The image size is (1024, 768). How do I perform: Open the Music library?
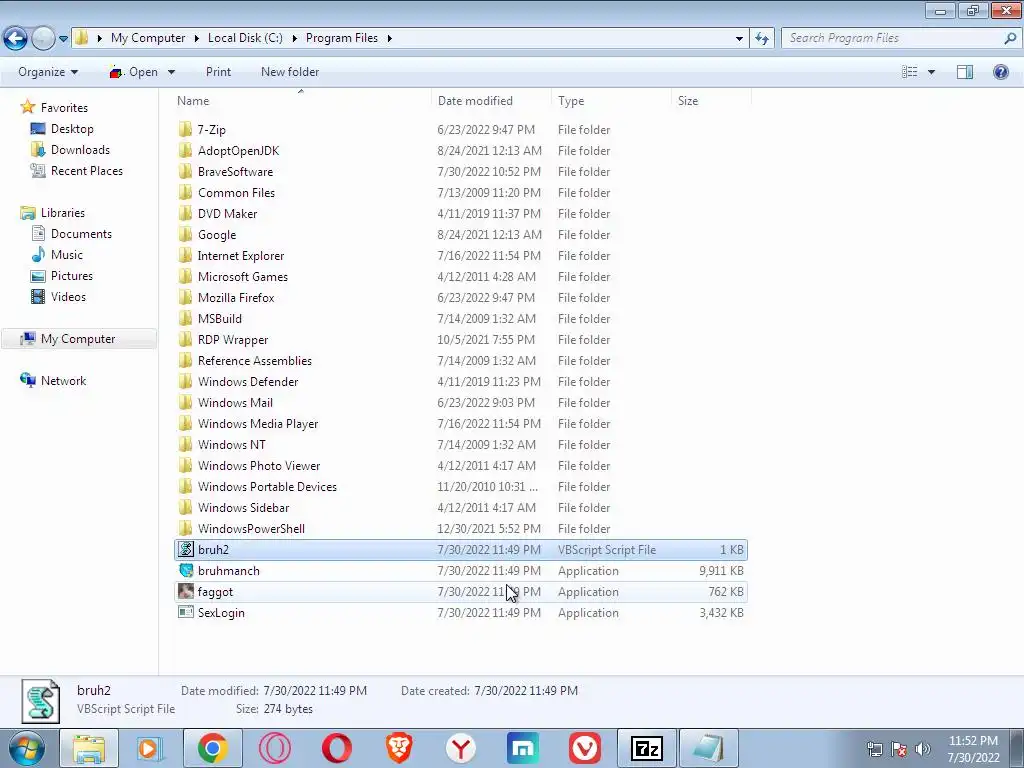pyautogui.click(x=67, y=255)
